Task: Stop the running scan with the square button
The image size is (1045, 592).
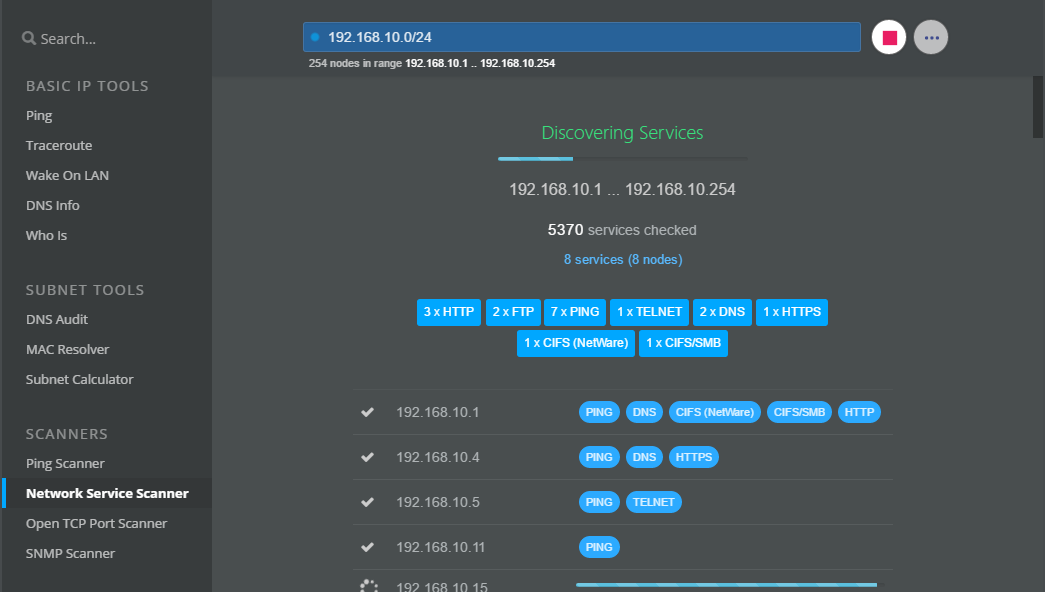Action: [888, 36]
